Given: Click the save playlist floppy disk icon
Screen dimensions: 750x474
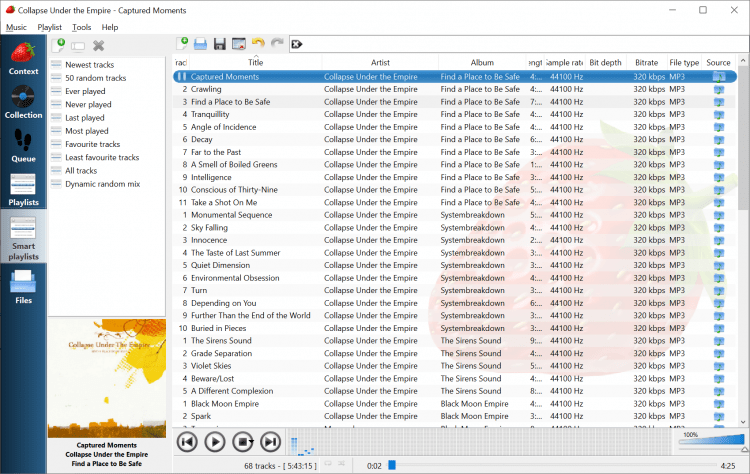Looking at the screenshot, I should point(219,44).
